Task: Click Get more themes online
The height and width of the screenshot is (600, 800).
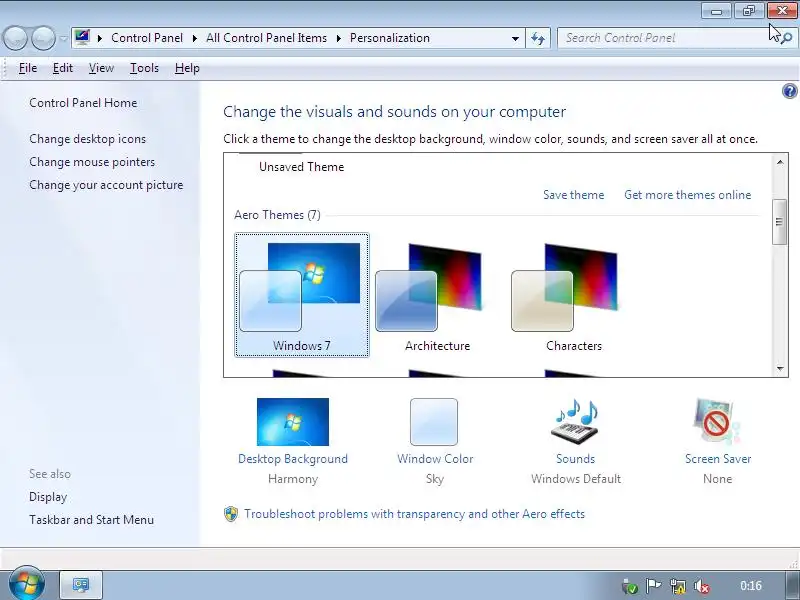Action: point(688,195)
